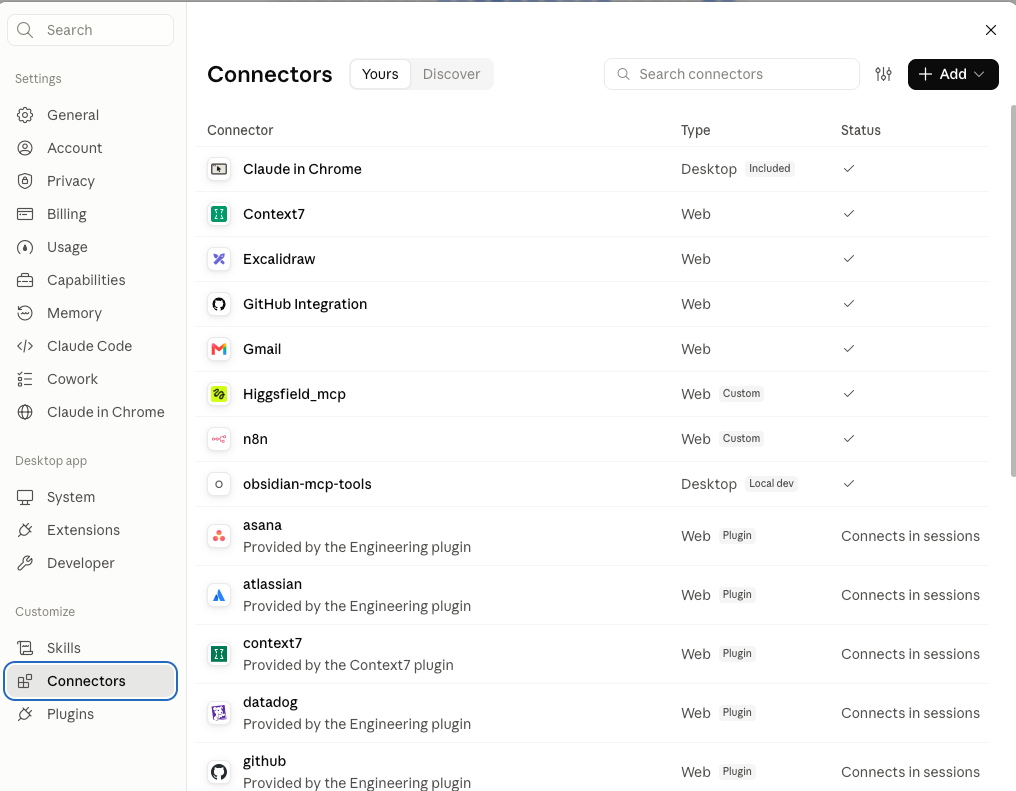Open the Usage settings page
Screen dimensions: 1016x791
coord(90,247)
